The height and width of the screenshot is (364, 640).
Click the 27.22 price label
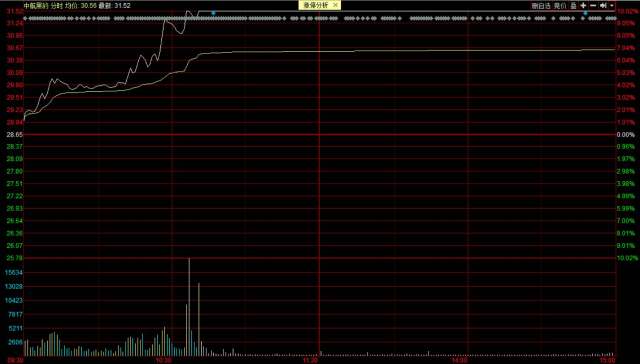point(15,196)
